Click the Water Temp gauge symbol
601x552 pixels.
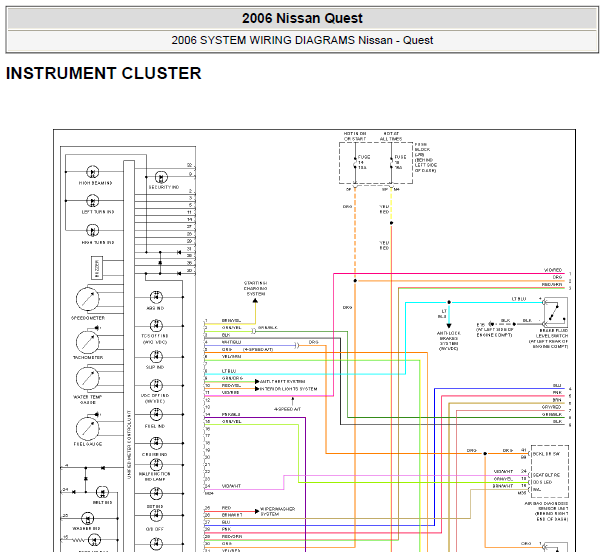point(87,379)
